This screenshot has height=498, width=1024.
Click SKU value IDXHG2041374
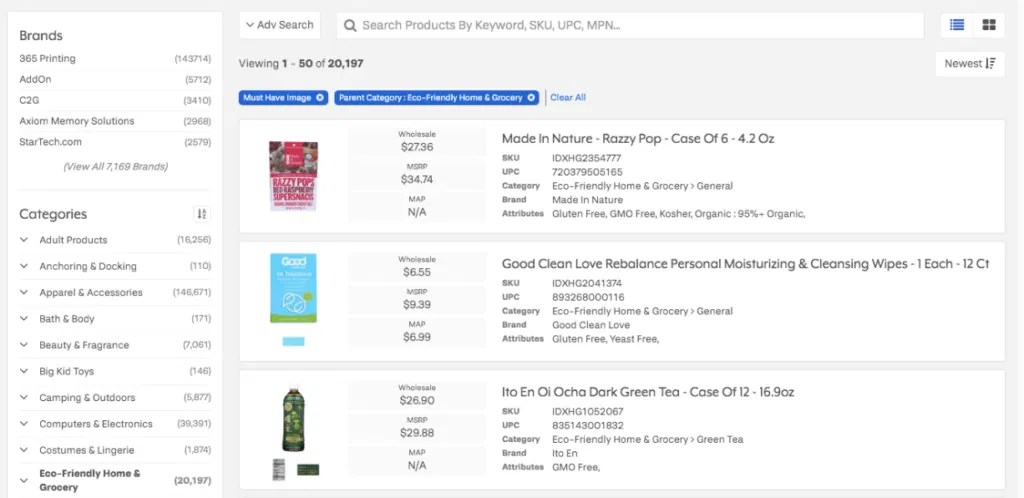(x=586, y=283)
